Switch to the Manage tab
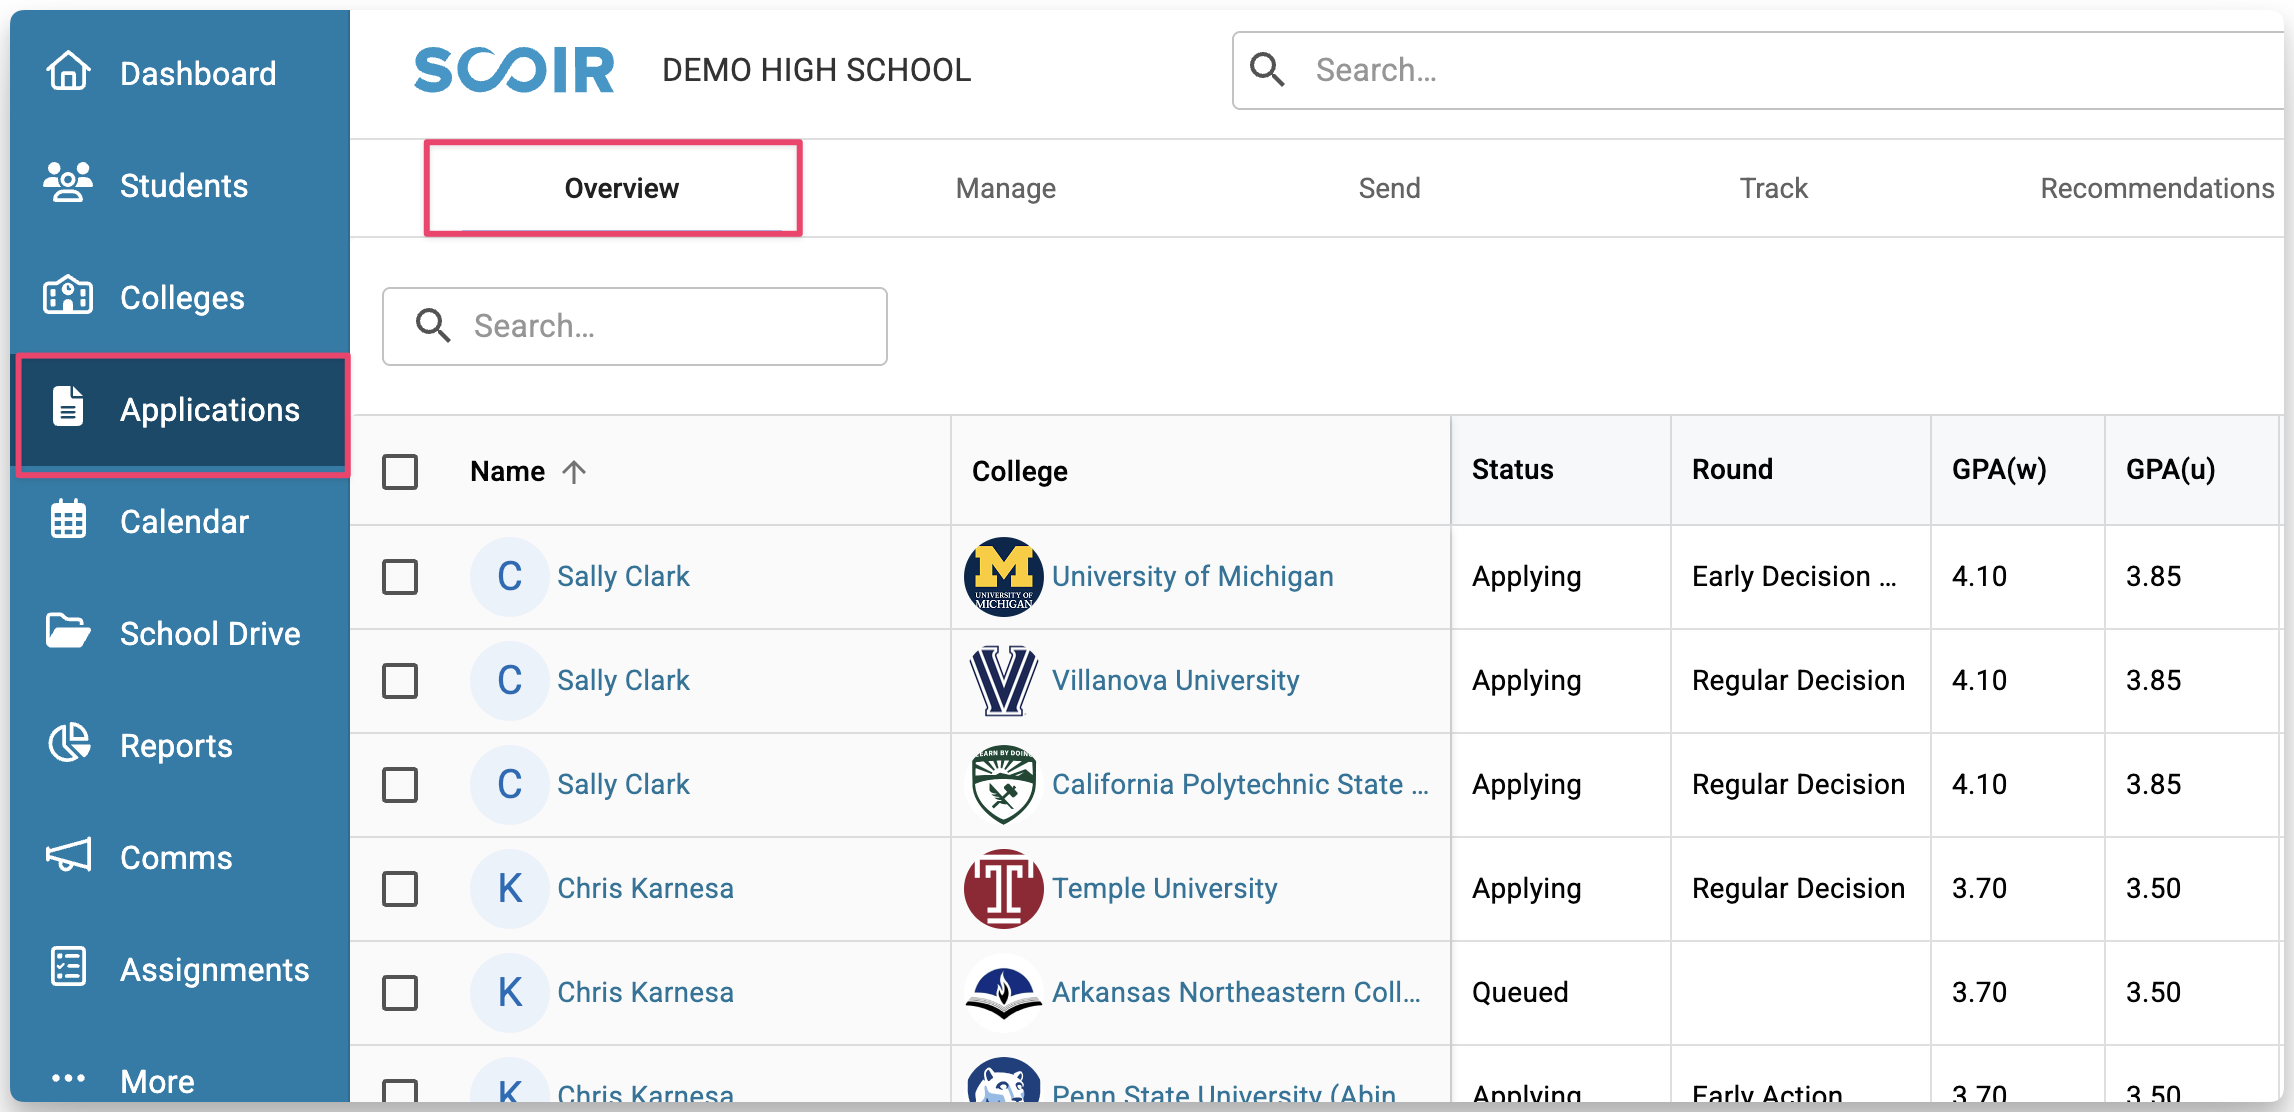 point(1005,188)
